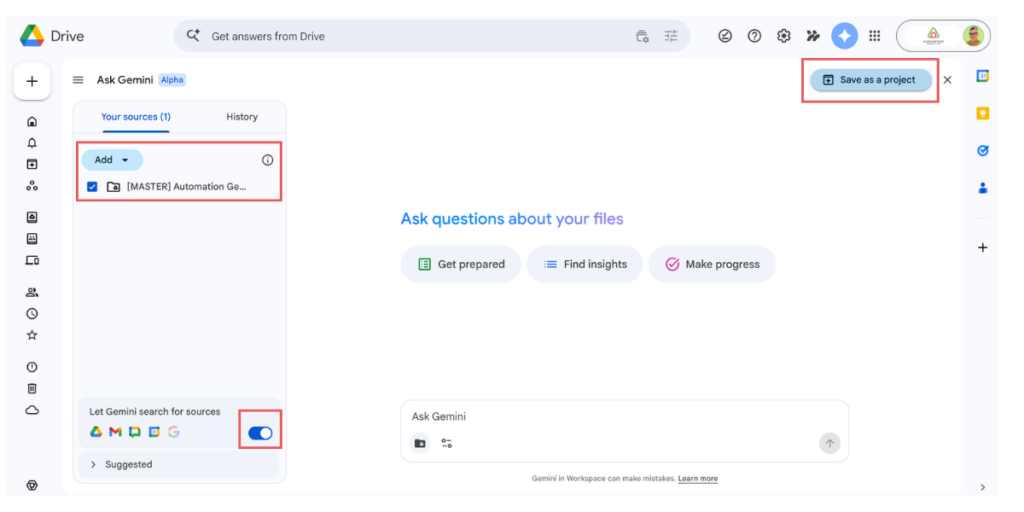Click the Gemini icon at bottom-left
Viewport: 1024px width, 512px height.
pyautogui.click(x=31, y=485)
